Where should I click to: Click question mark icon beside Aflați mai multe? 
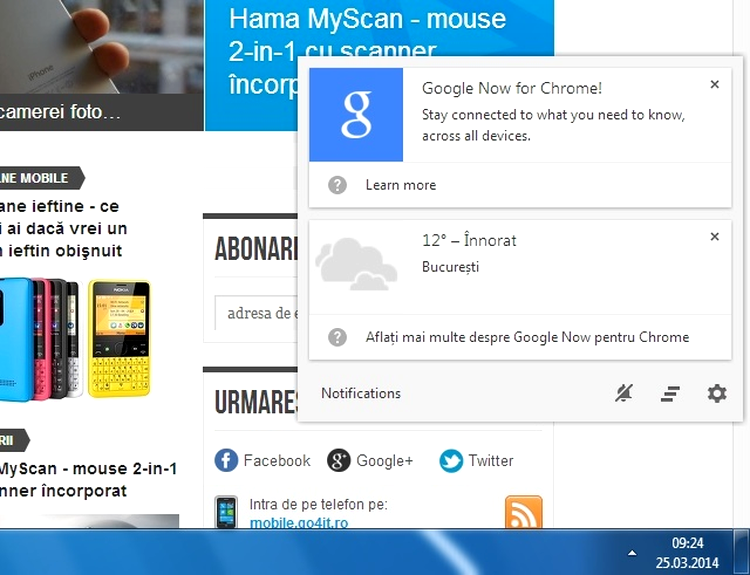coord(337,337)
